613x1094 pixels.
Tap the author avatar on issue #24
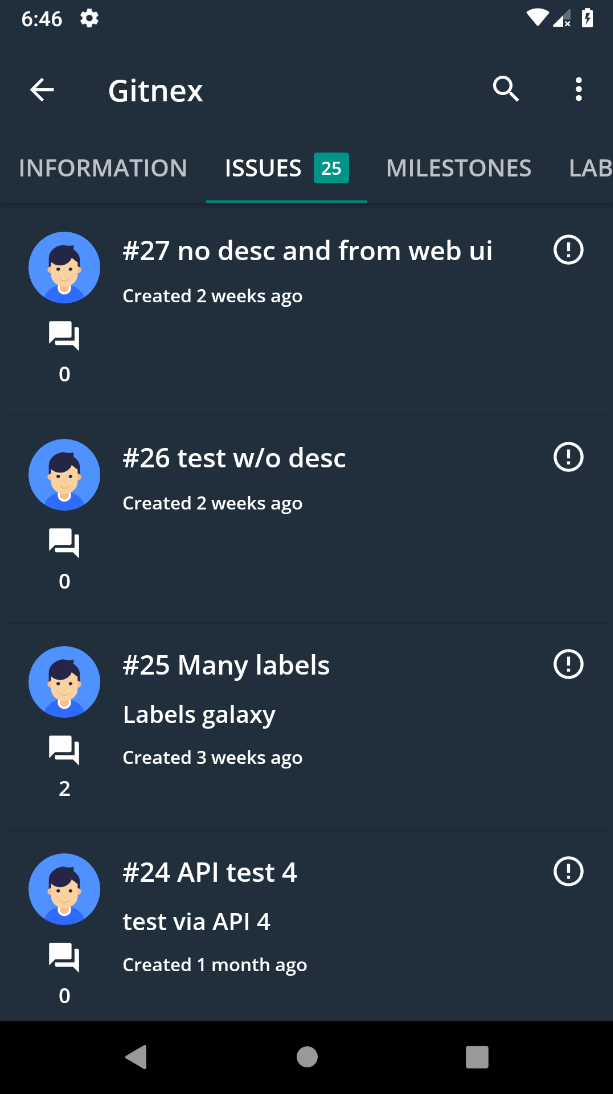click(64, 889)
